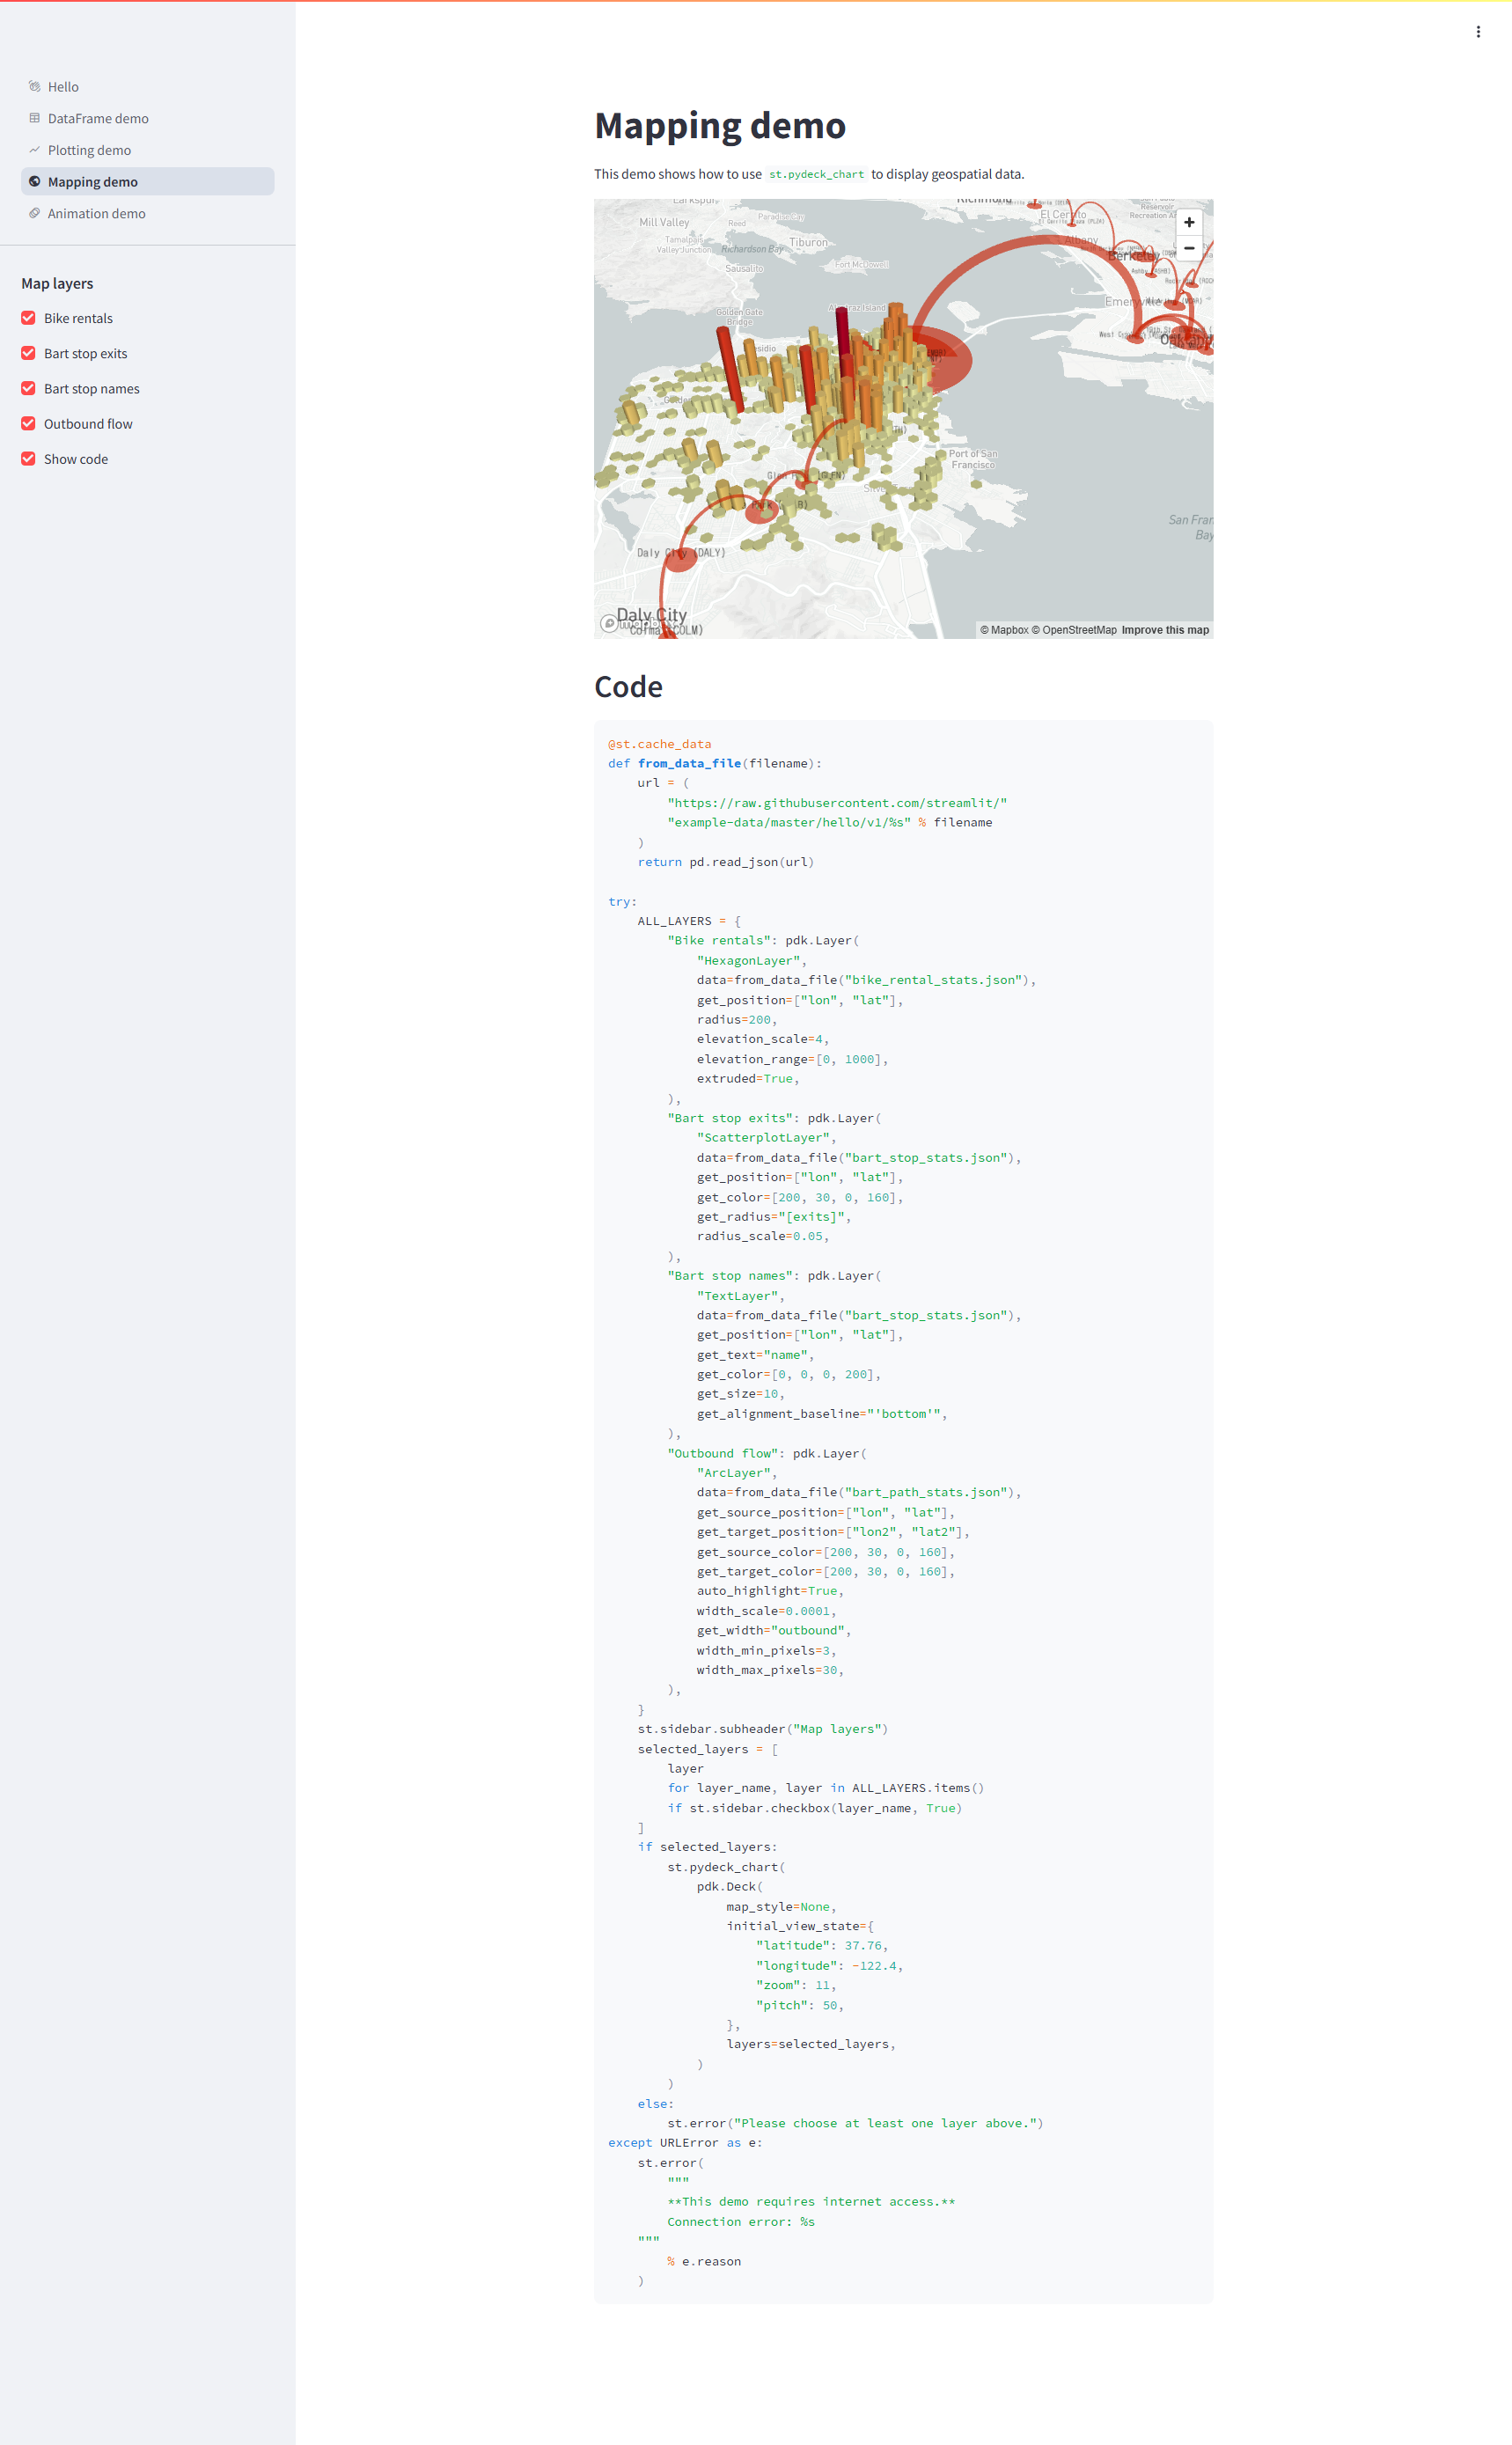Uncheck the Bike rentals layer
Image resolution: width=1512 pixels, height=2445 pixels.
(28, 318)
